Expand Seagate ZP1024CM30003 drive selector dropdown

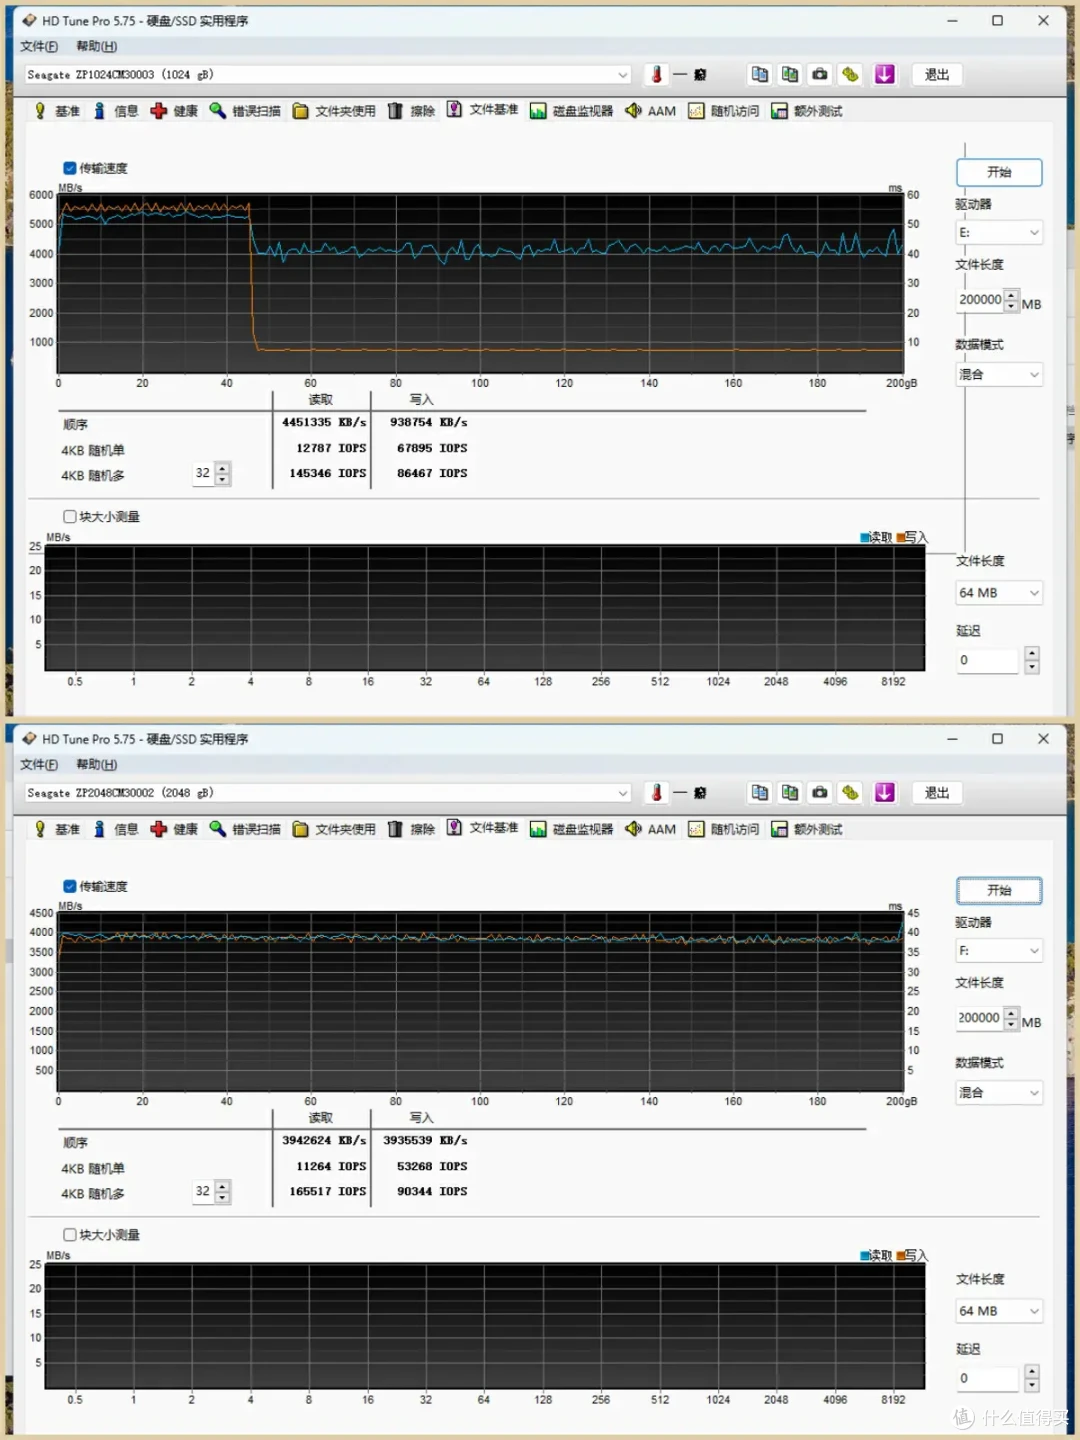pyautogui.click(x=622, y=75)
